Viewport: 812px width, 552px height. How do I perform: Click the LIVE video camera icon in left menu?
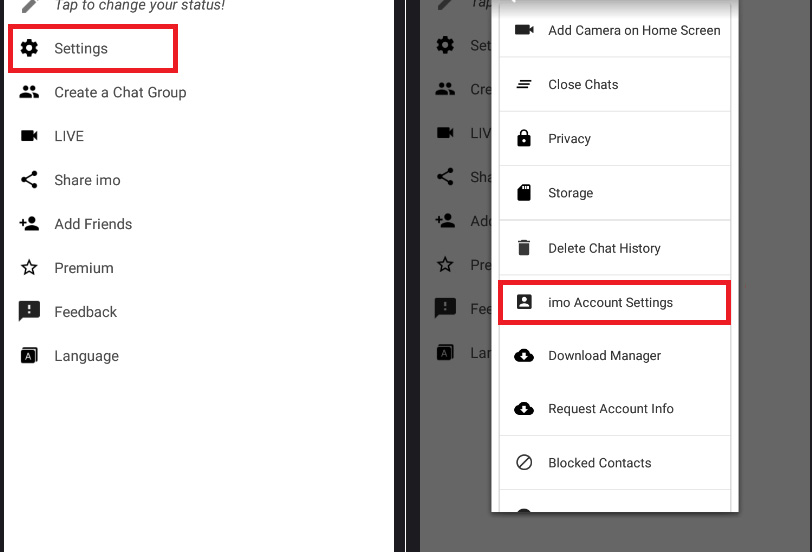(29, 136)
